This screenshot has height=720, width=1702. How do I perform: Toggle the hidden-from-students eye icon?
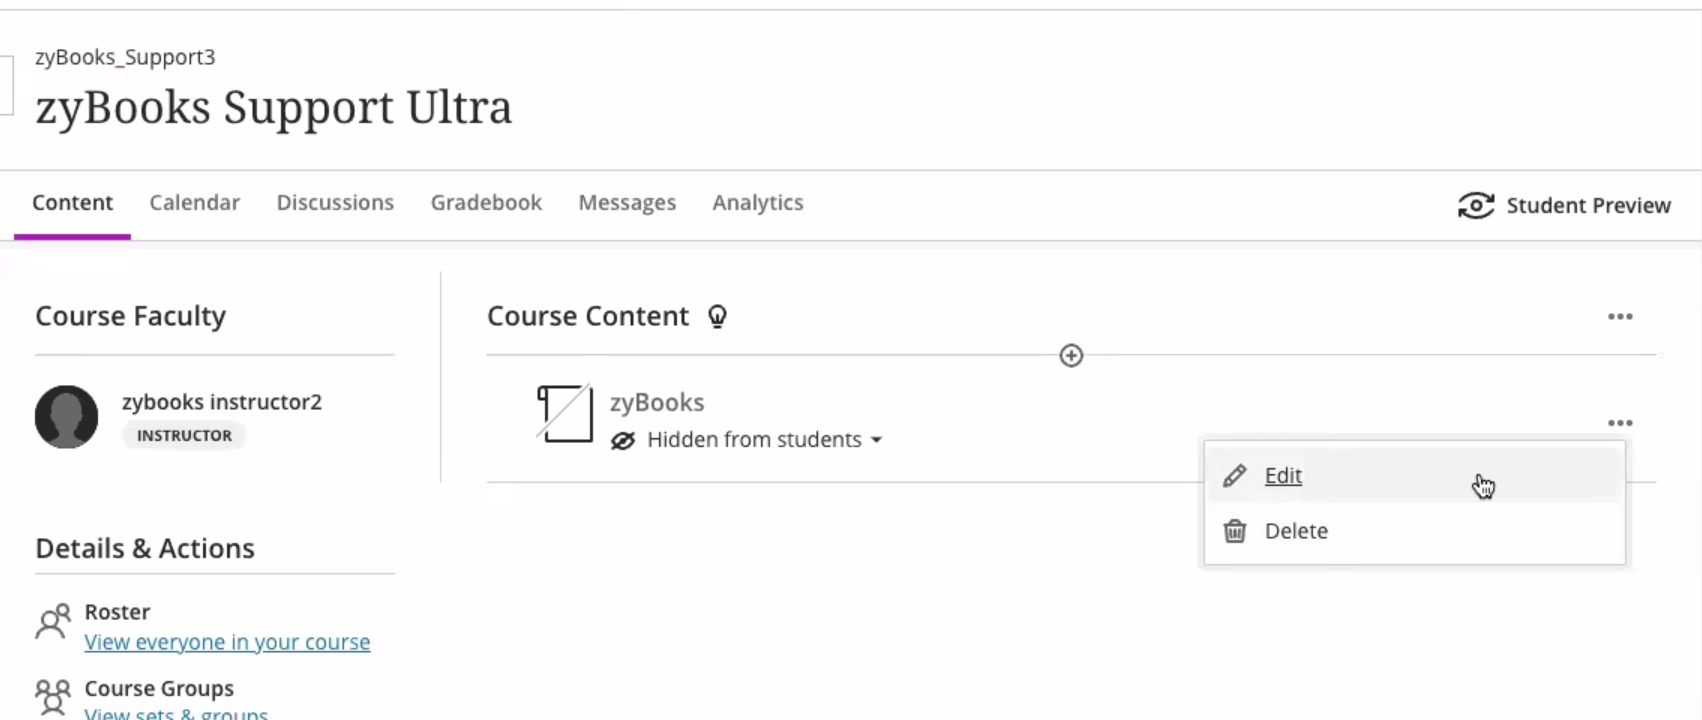(623, 441)
